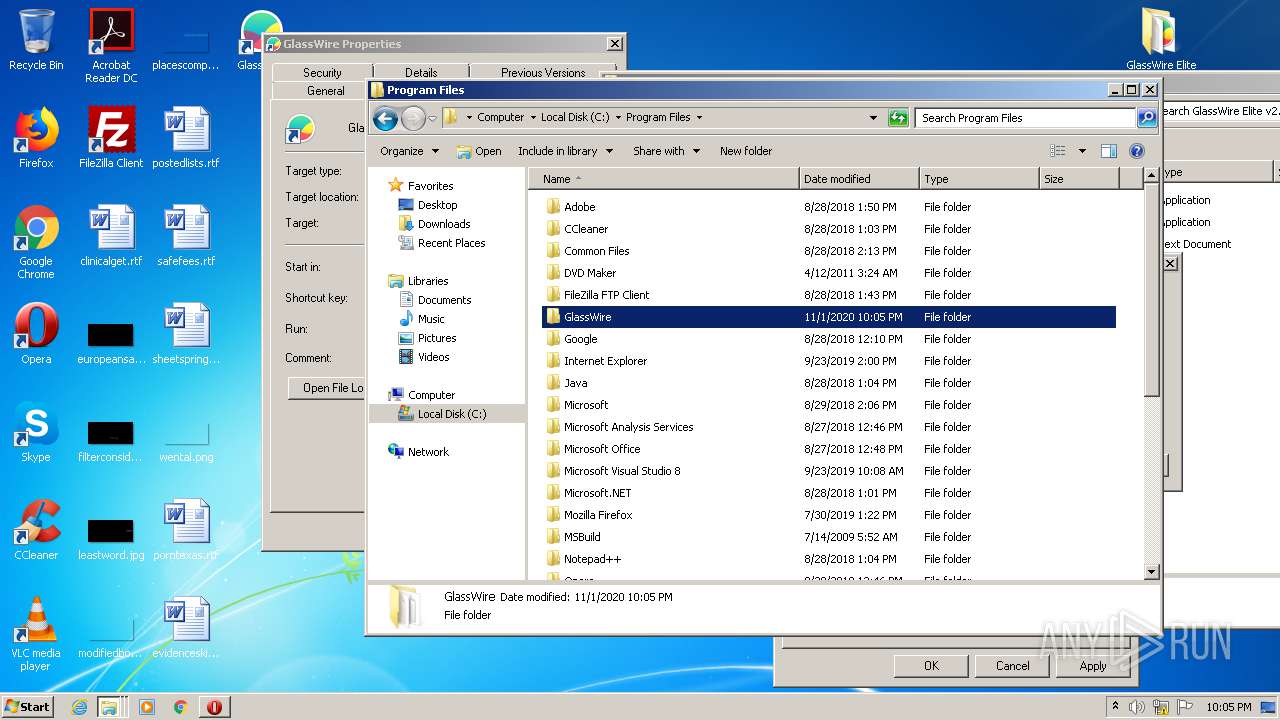Open postedlists.rtf desktop file

tap(186, 137)
